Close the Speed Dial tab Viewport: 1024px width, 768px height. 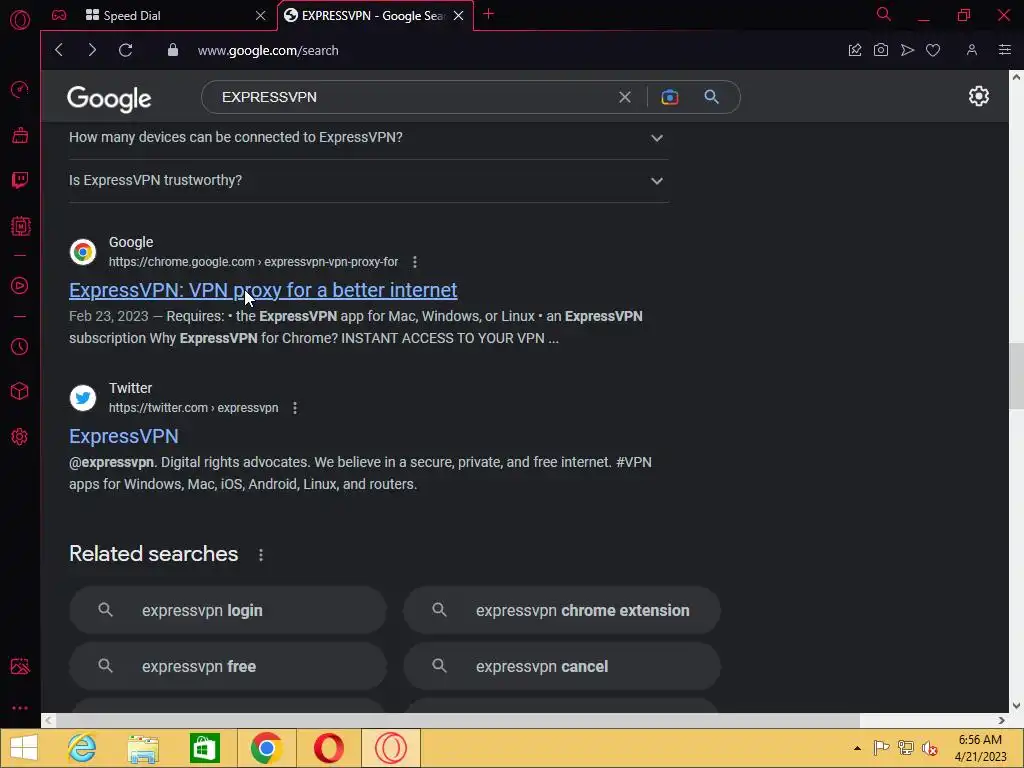(x=261, y=16)
